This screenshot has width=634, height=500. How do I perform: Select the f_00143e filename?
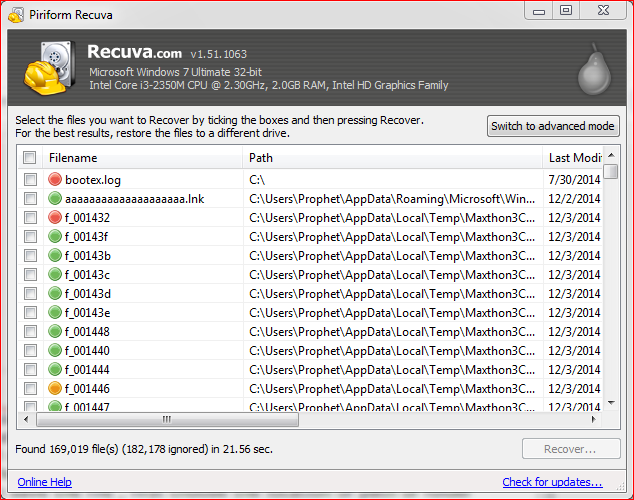click(x=88, y=312)
